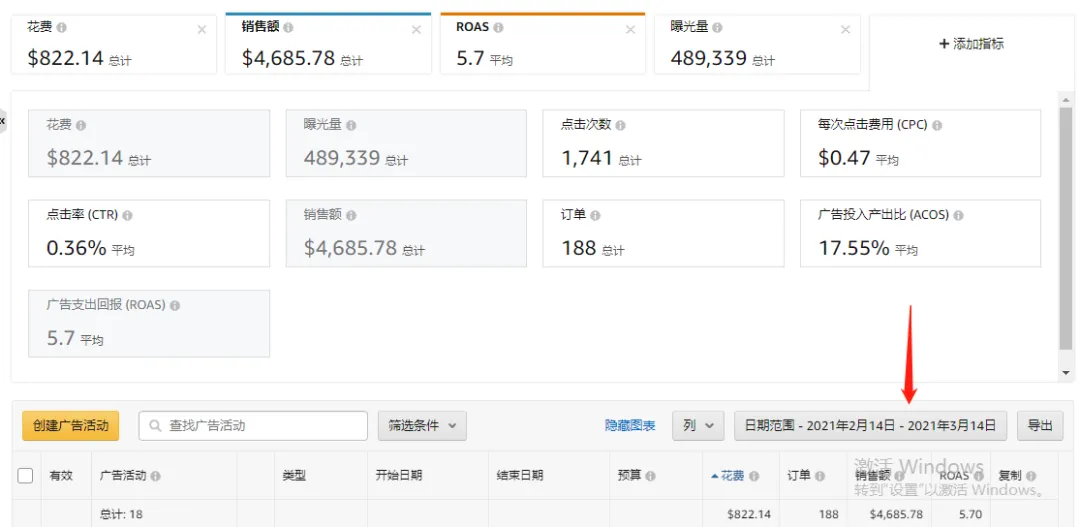Click info icon in 曝光量 metric card
Screen dimensions: 1080x527
351,126
